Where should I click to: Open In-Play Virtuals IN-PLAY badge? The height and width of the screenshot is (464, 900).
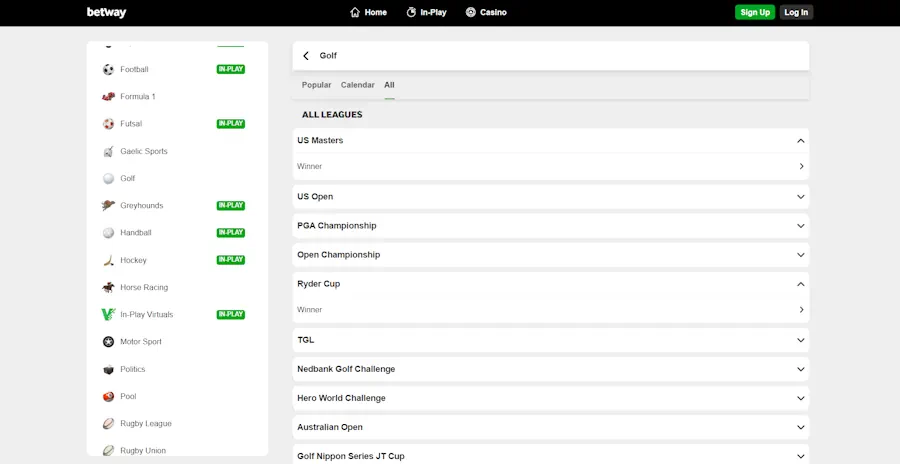pos(231,315)
